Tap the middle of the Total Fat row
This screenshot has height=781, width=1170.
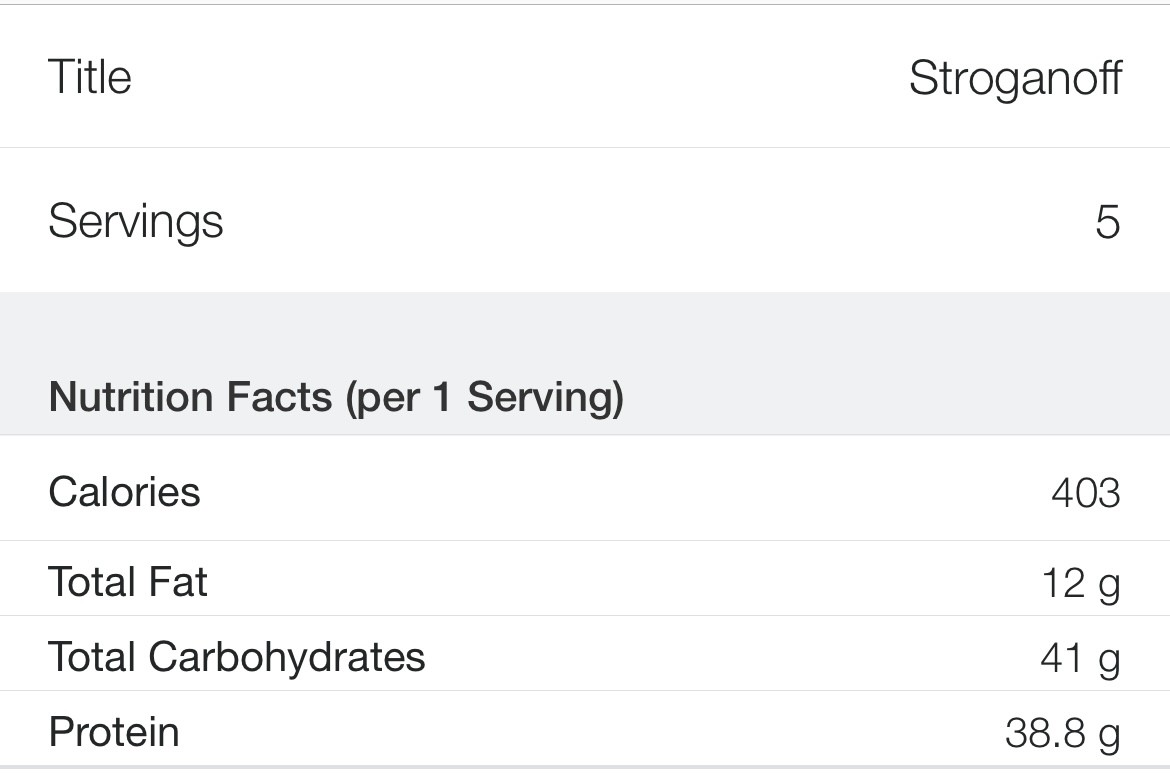click(585, 580)
